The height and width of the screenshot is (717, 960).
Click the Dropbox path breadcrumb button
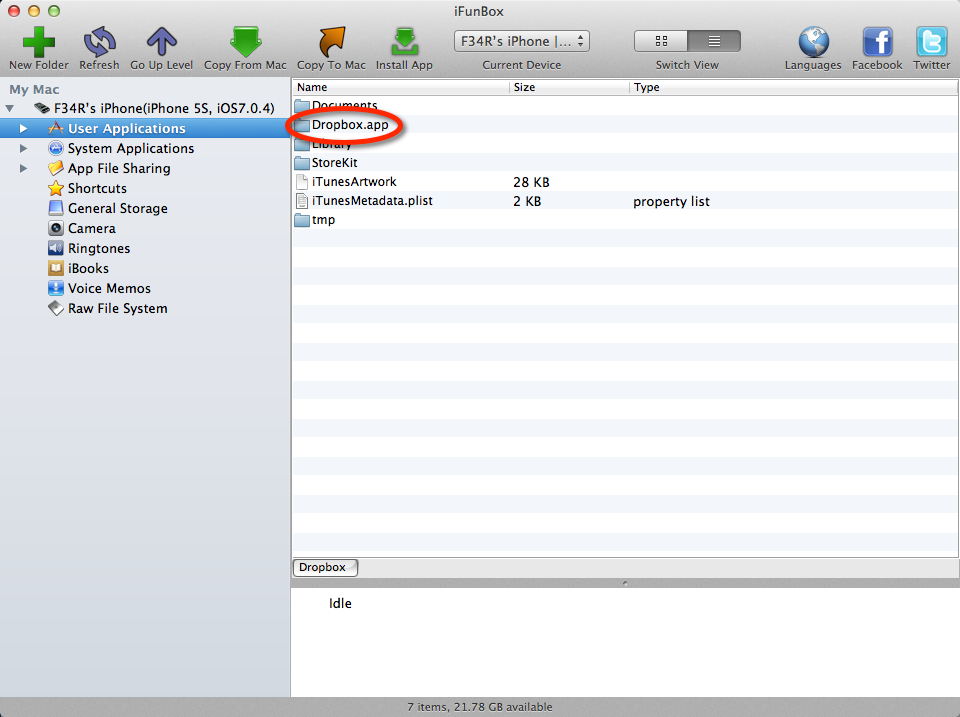pos(325,568)
